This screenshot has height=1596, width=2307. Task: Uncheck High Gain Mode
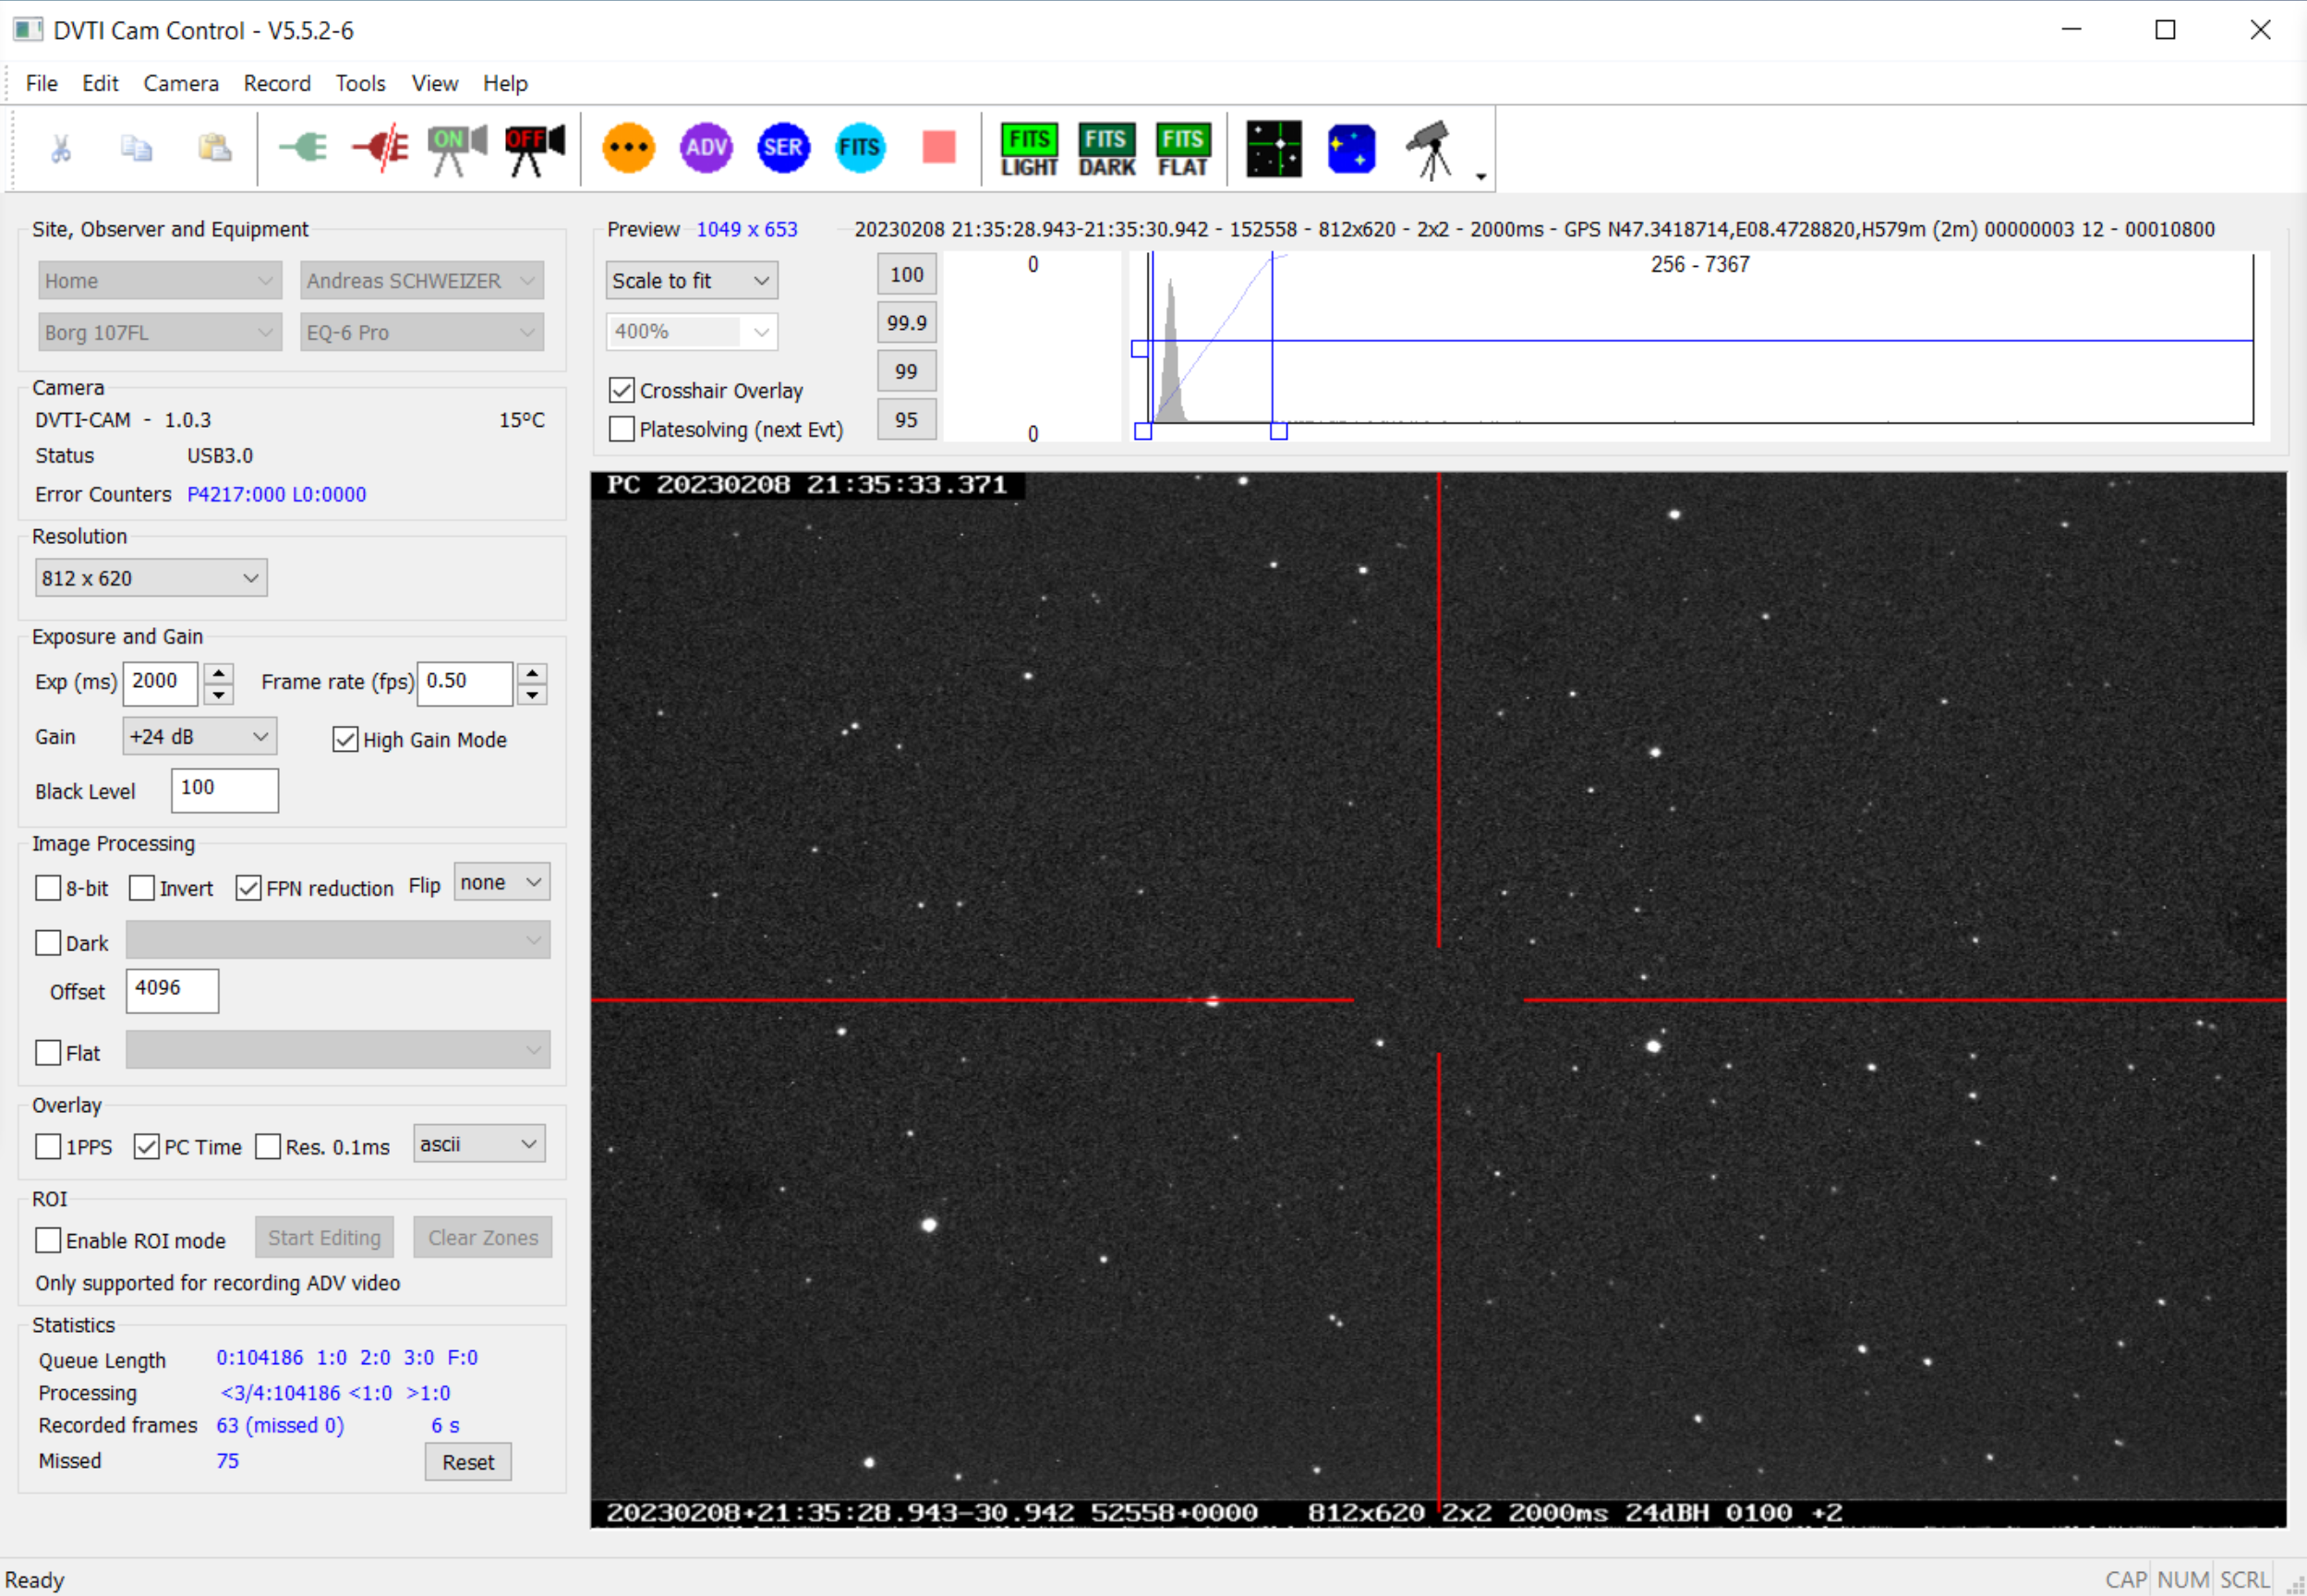[x=345, y=740]
